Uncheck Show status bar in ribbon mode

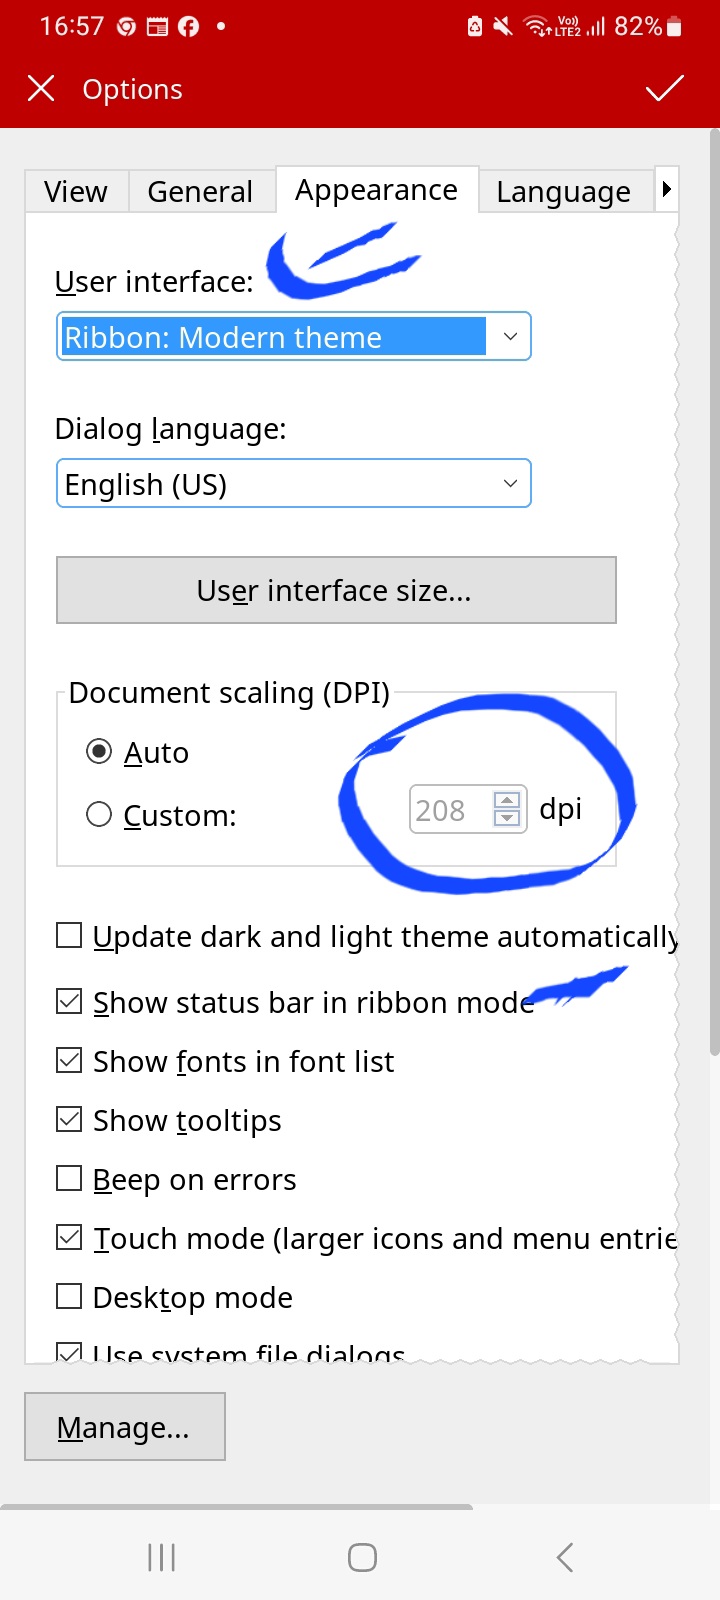69,1001
